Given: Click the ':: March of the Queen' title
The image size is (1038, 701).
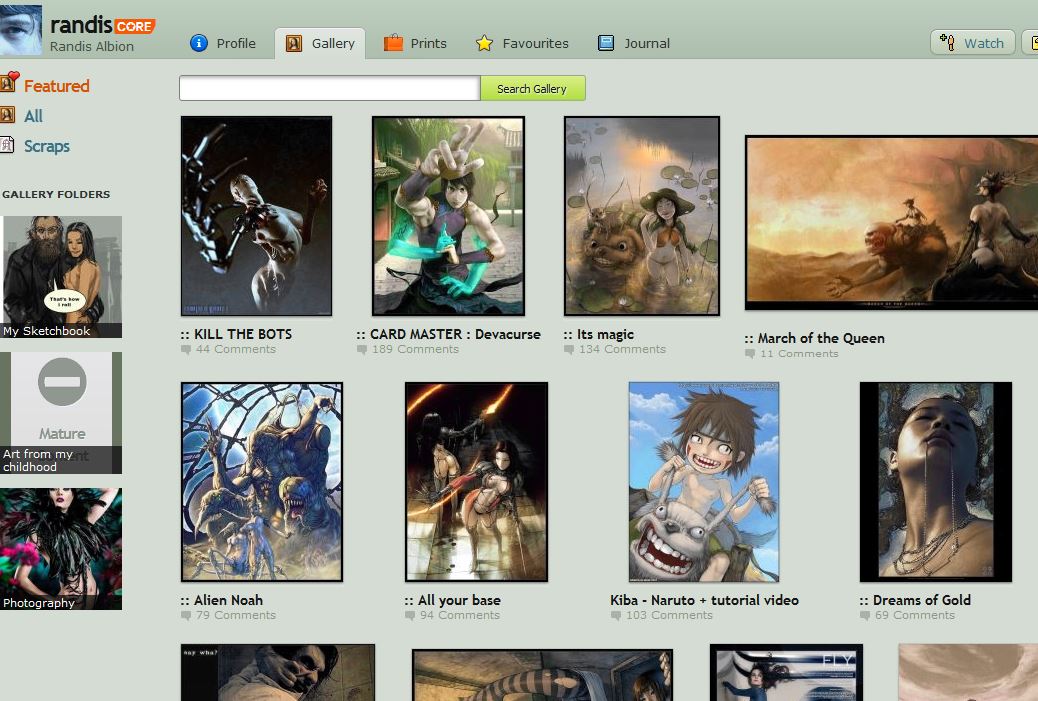Looking at the screenshot, I should (815, 338).
